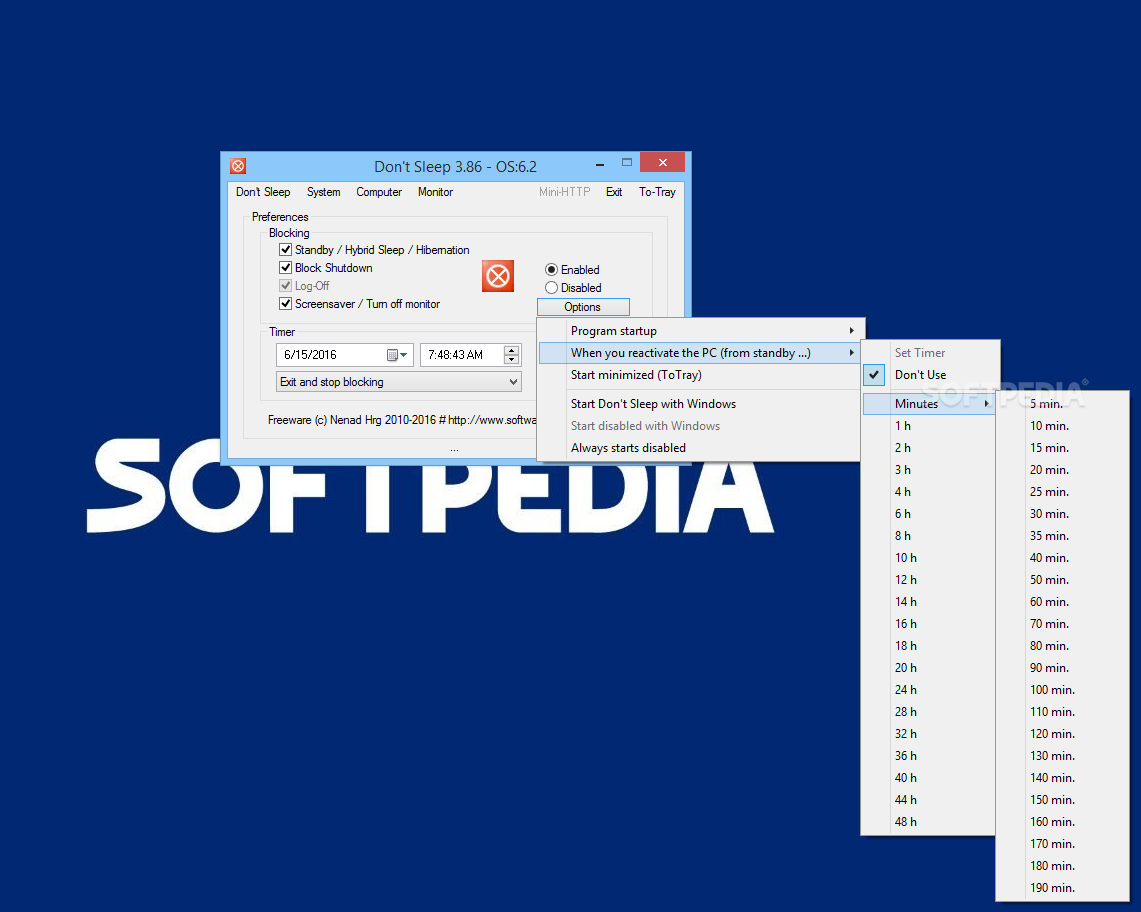
Task: Select 4 h from hours list
Action: tap(929, 492)
